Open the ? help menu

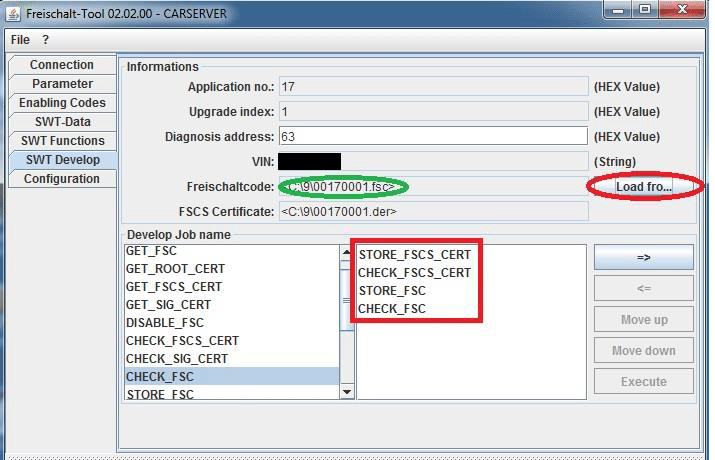45,40
